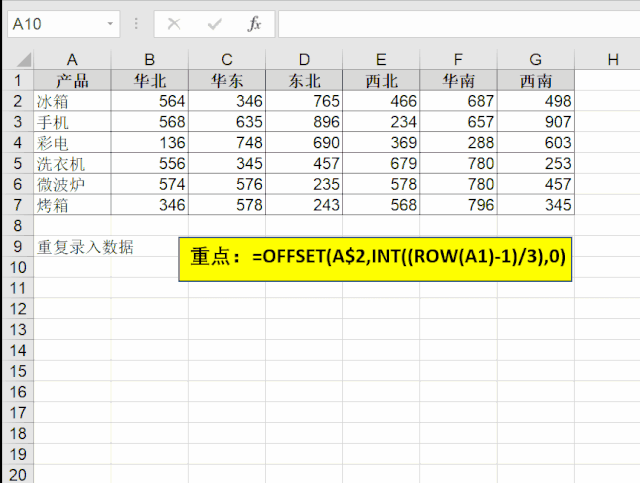Select column E header

tap(381, 60)
